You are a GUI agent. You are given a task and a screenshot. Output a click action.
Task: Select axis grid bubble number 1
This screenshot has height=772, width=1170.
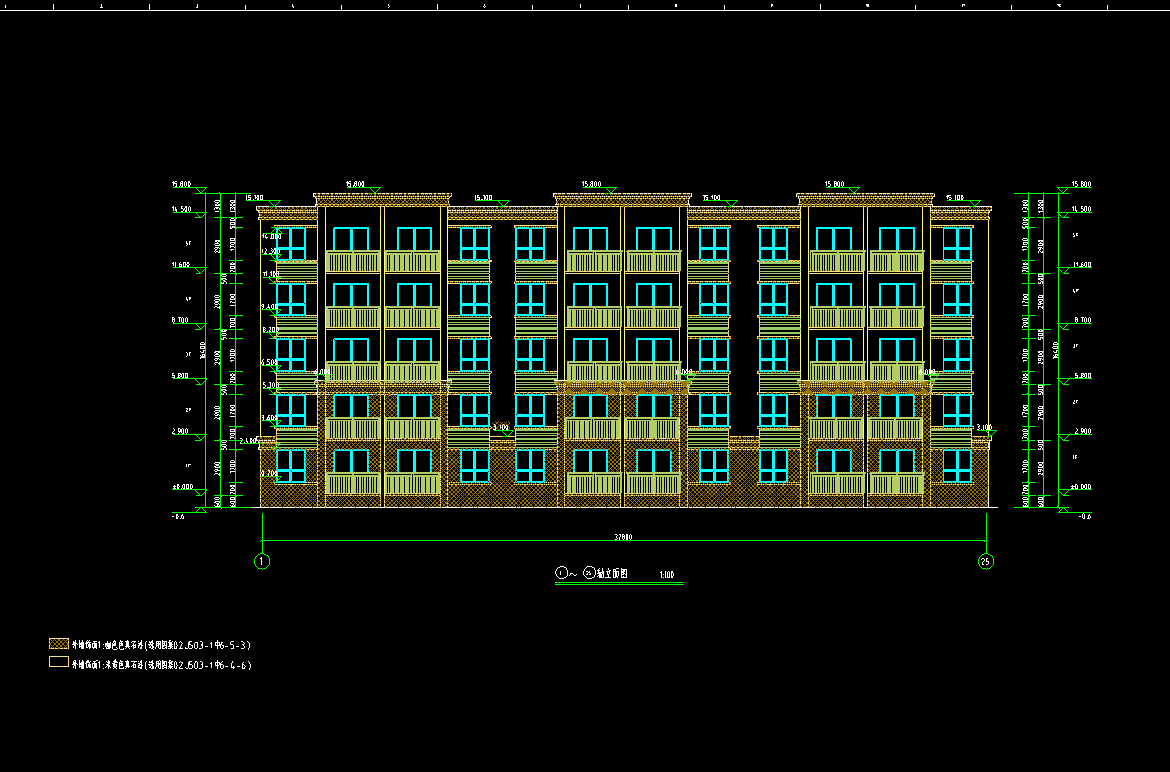[x=262, y=561]
